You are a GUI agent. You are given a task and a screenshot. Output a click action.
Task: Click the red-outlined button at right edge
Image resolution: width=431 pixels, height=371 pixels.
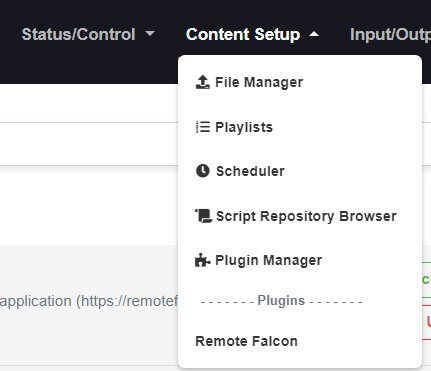426,322
